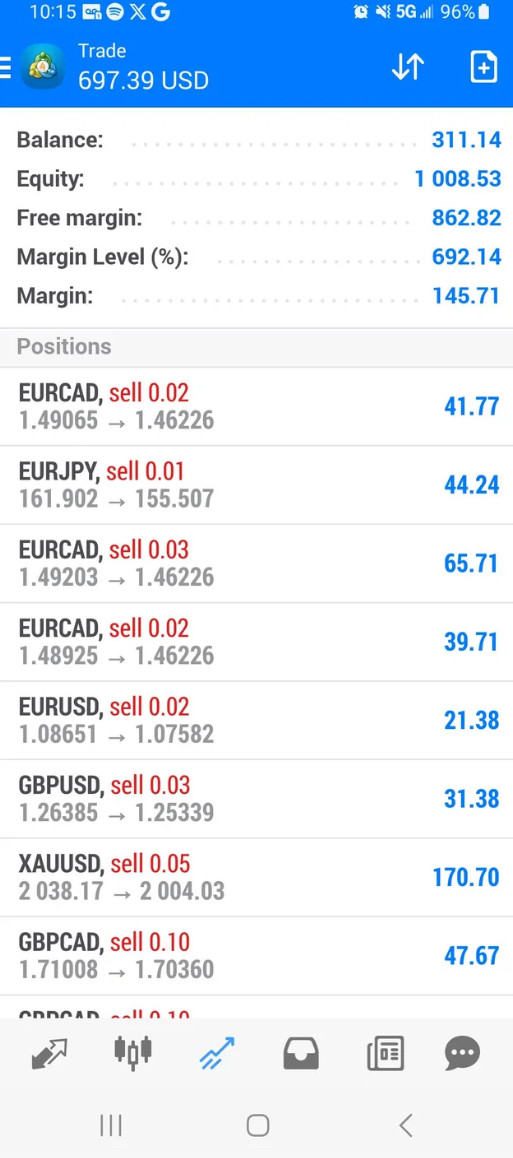Open the EURUSD sell 0.02 position
Image resolution: width=513 pixels, height=1158 pixels.
(x=256, y=721)
